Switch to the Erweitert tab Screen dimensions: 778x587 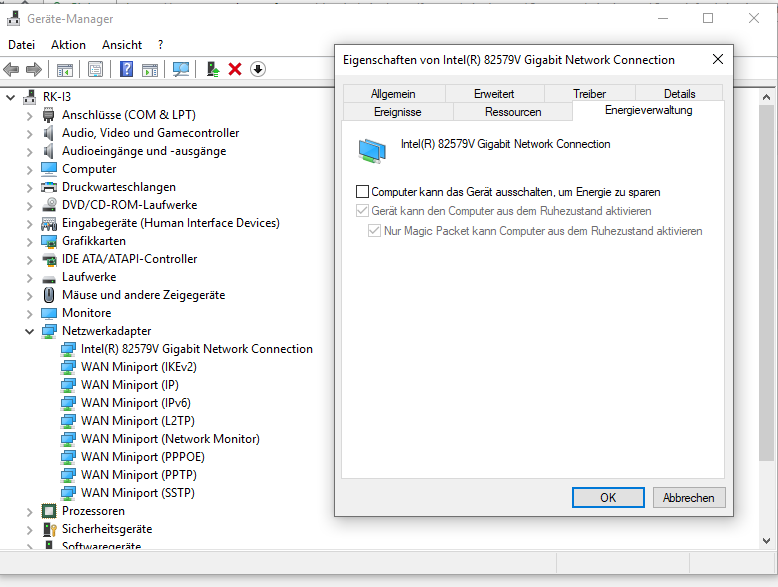[494, 93]
